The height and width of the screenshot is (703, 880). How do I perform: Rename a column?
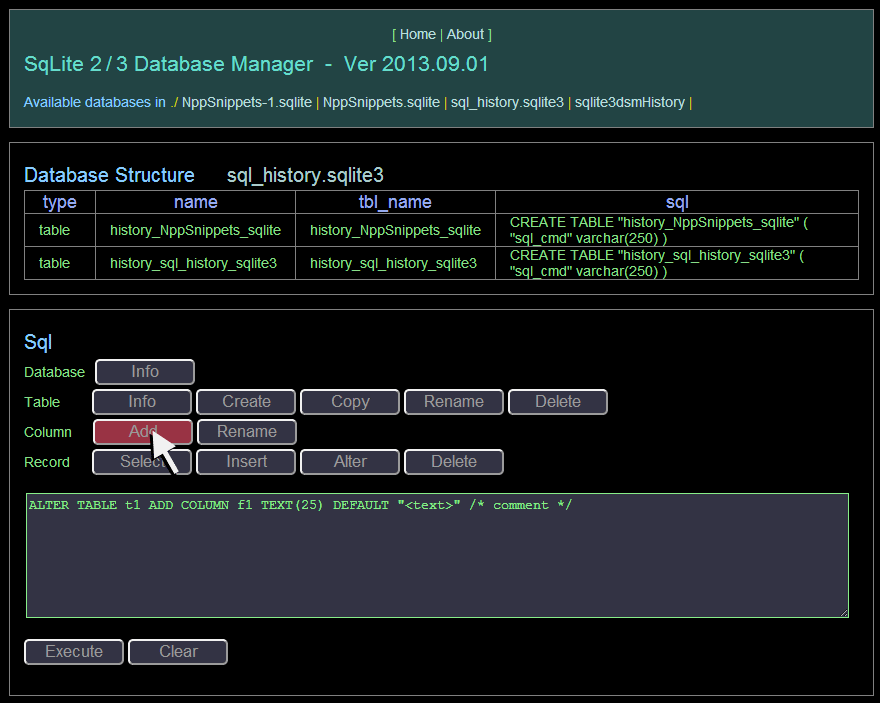[x=246, y=432]
